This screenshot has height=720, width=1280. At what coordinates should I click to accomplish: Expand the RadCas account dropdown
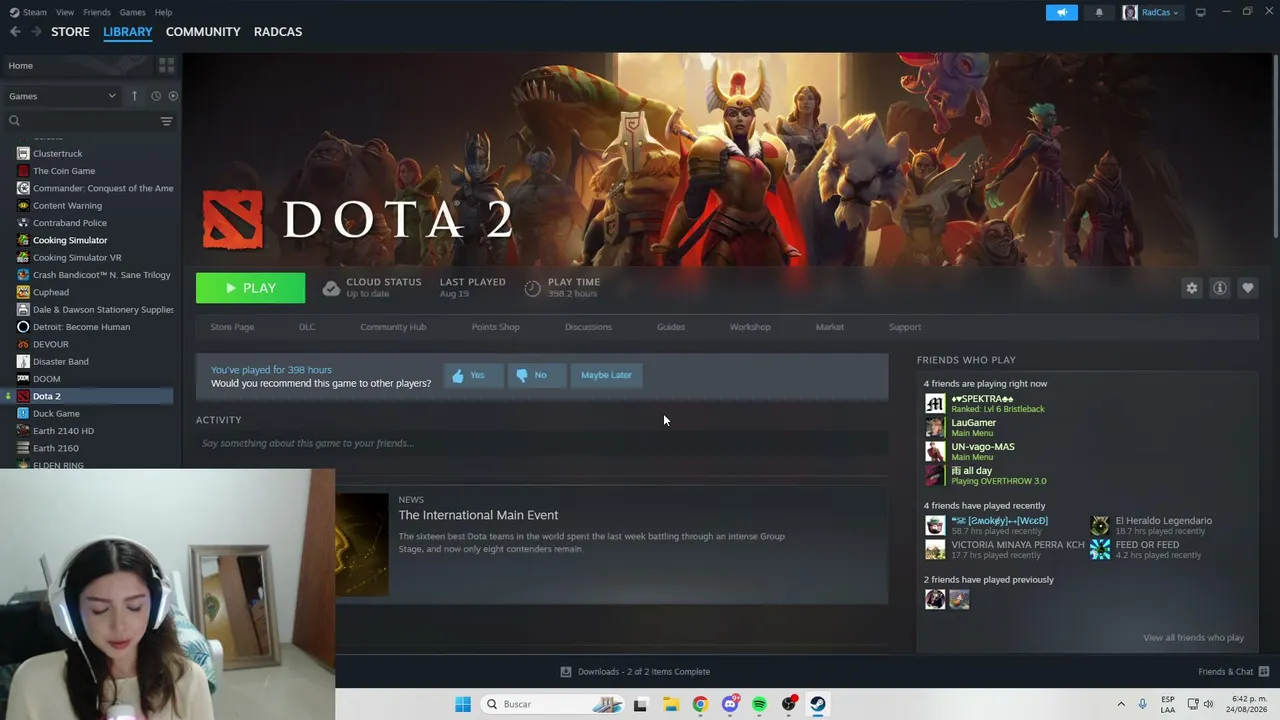pos(1152,12)
